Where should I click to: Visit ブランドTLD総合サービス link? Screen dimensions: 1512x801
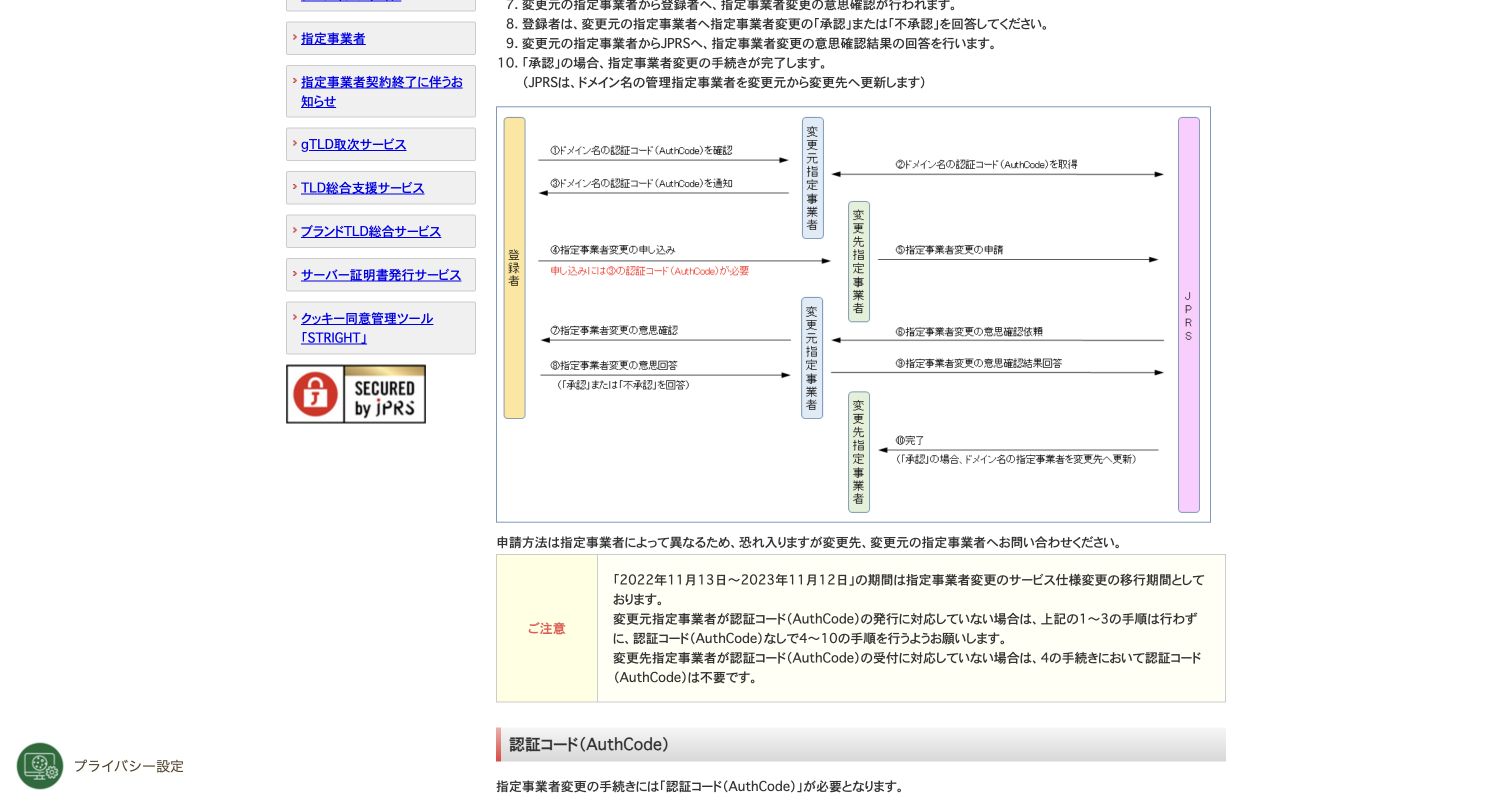(x=371, y=231)
